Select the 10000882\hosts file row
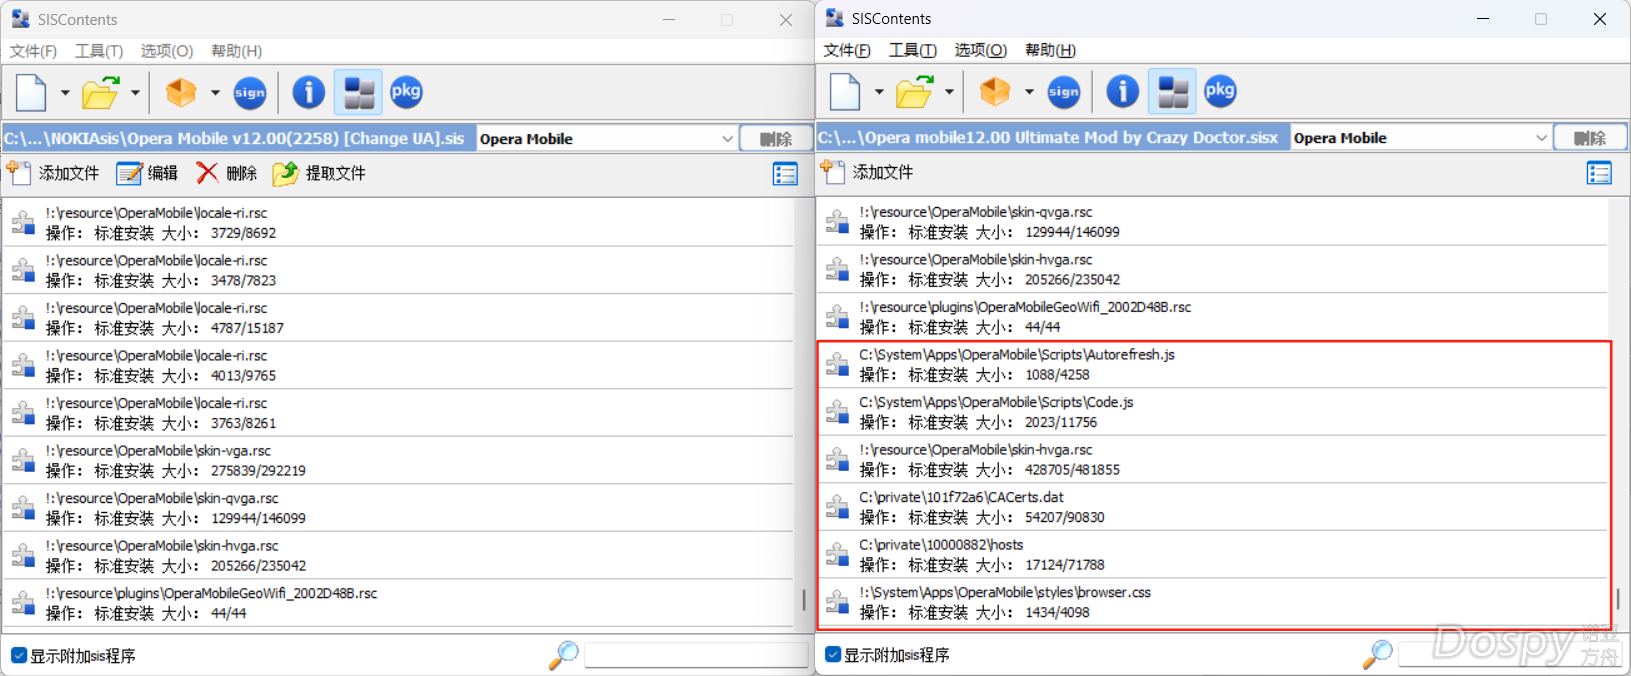Viewport: 1631px width, 676px height. (1213, 555)
